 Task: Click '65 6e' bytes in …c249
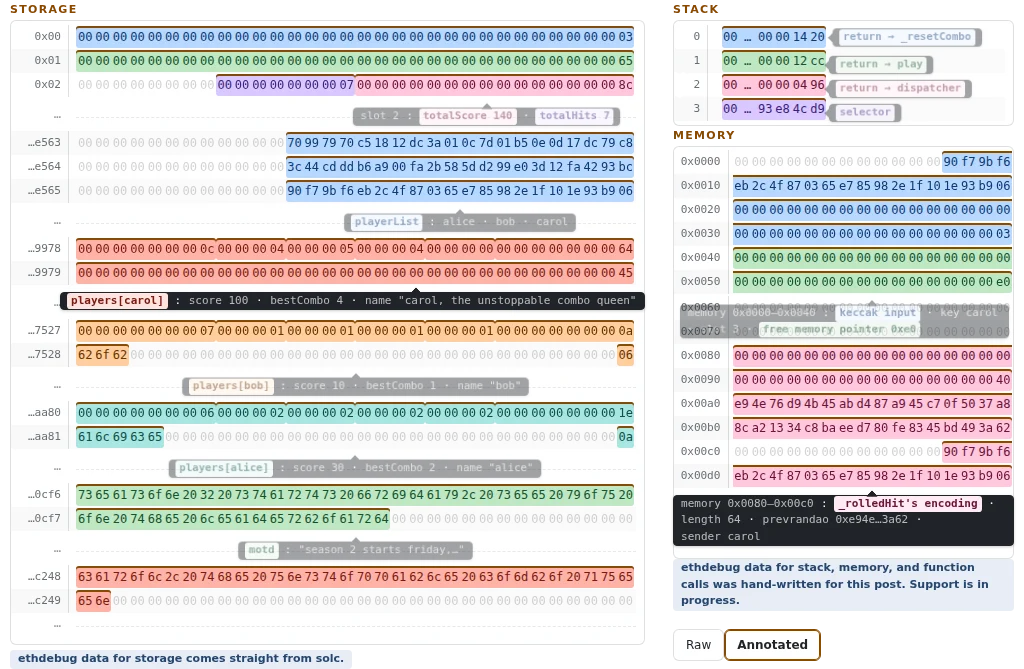coord(93,601)
